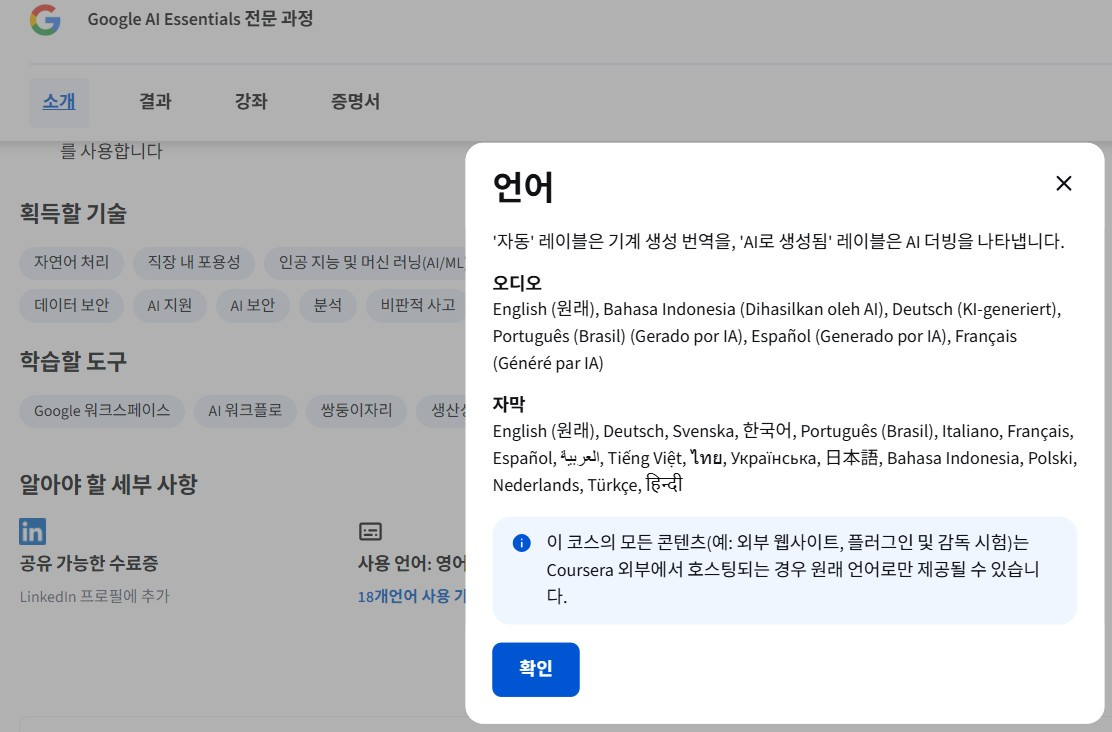Click the subtitles icon above 사용 언어
Viewport: 1112px width, 732px height.
(370, 531)
